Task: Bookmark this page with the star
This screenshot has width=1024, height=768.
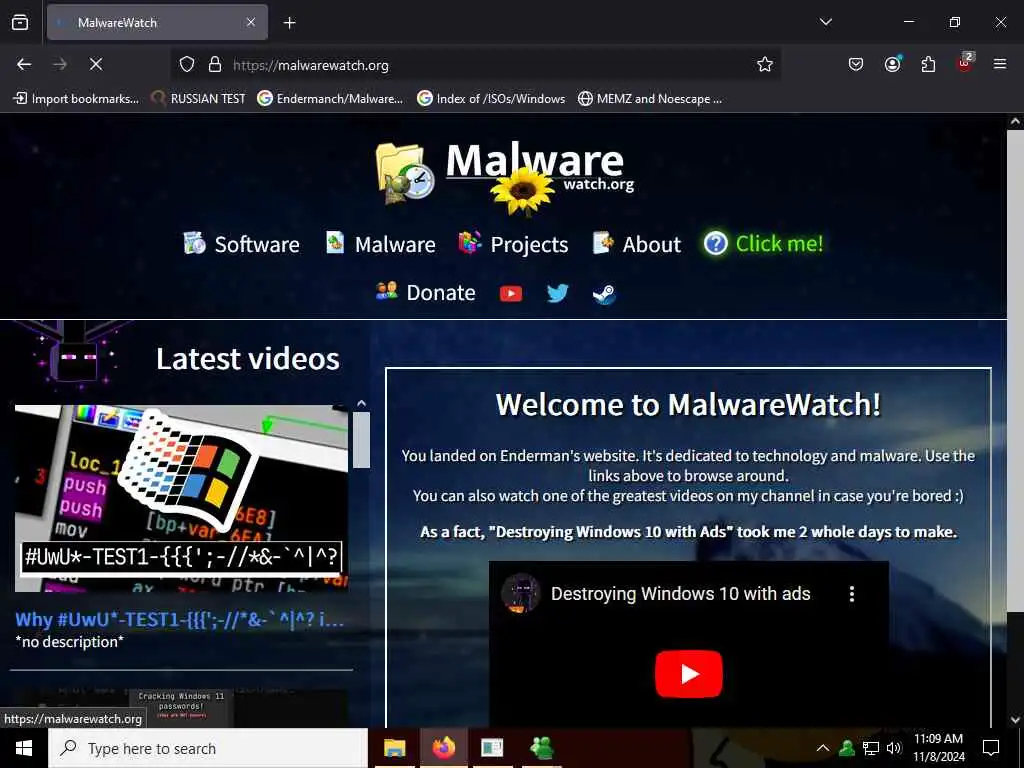Action: (765, 65)
